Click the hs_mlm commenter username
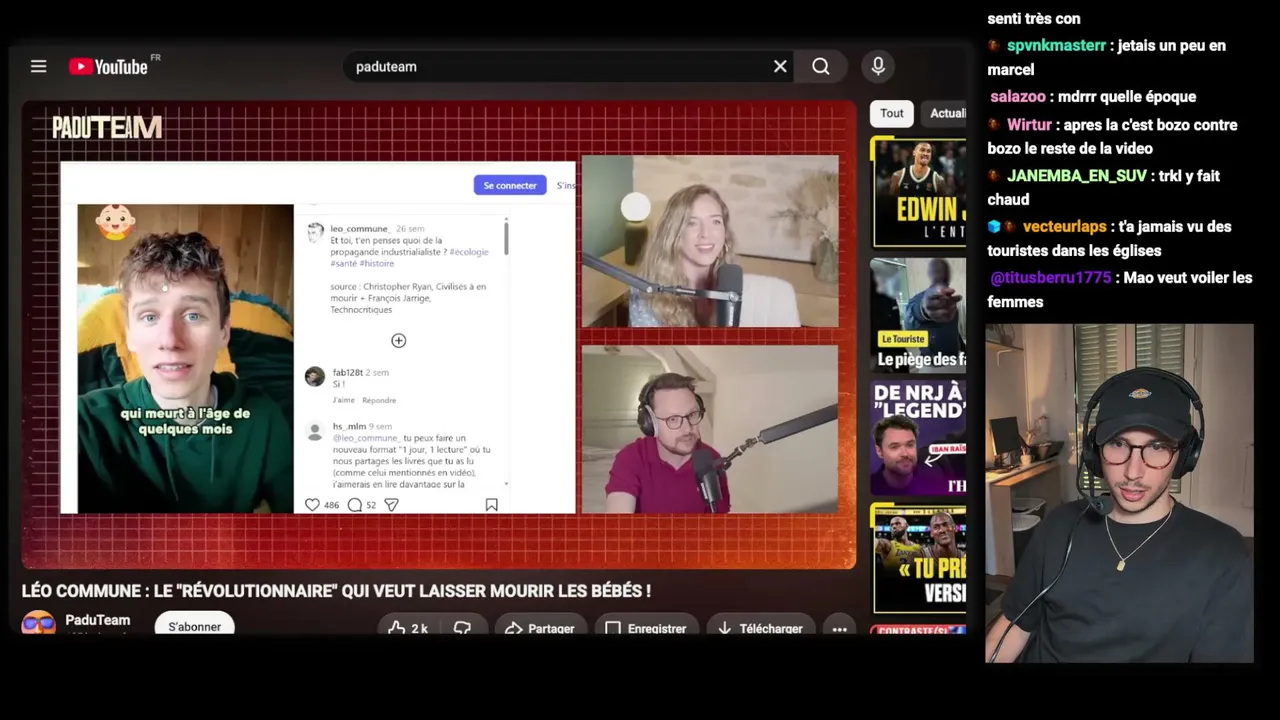Image resolution: width=1280 pixels, height=720 pixels. coord(349,426)
